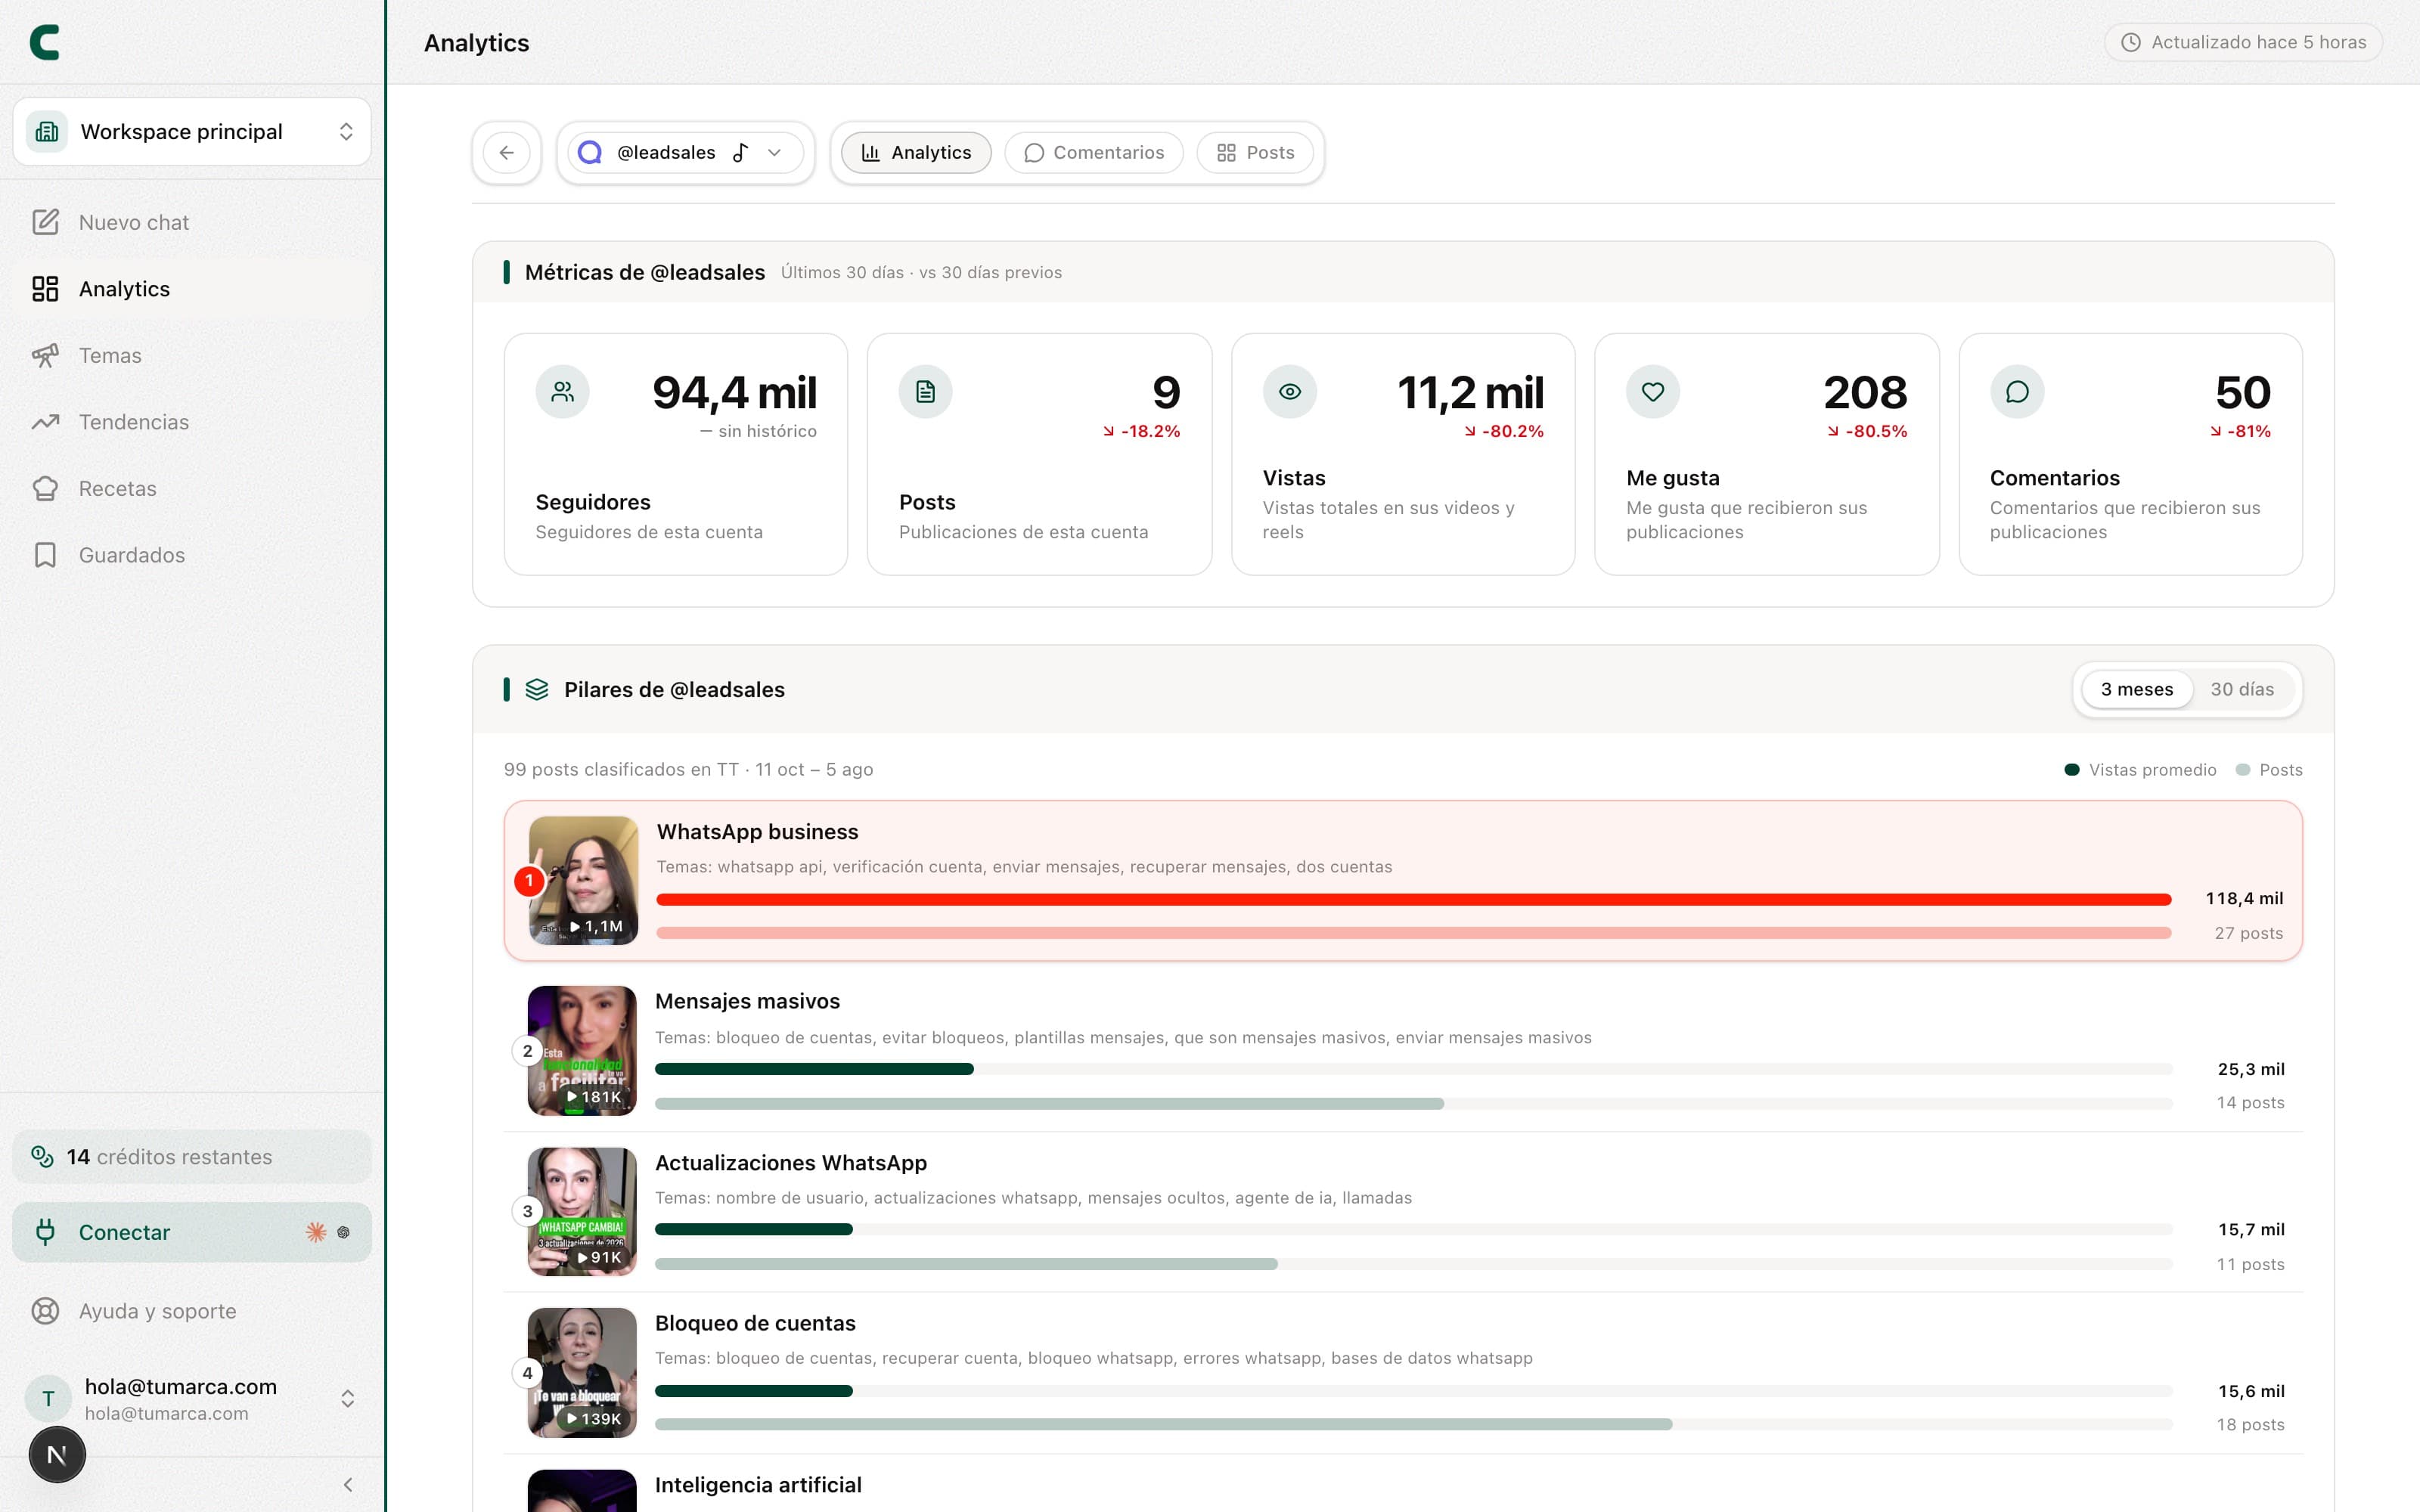Click the Inteligencia artificial pillar title
This screenshot has height=1512, width=2420.
(758, 1485)
